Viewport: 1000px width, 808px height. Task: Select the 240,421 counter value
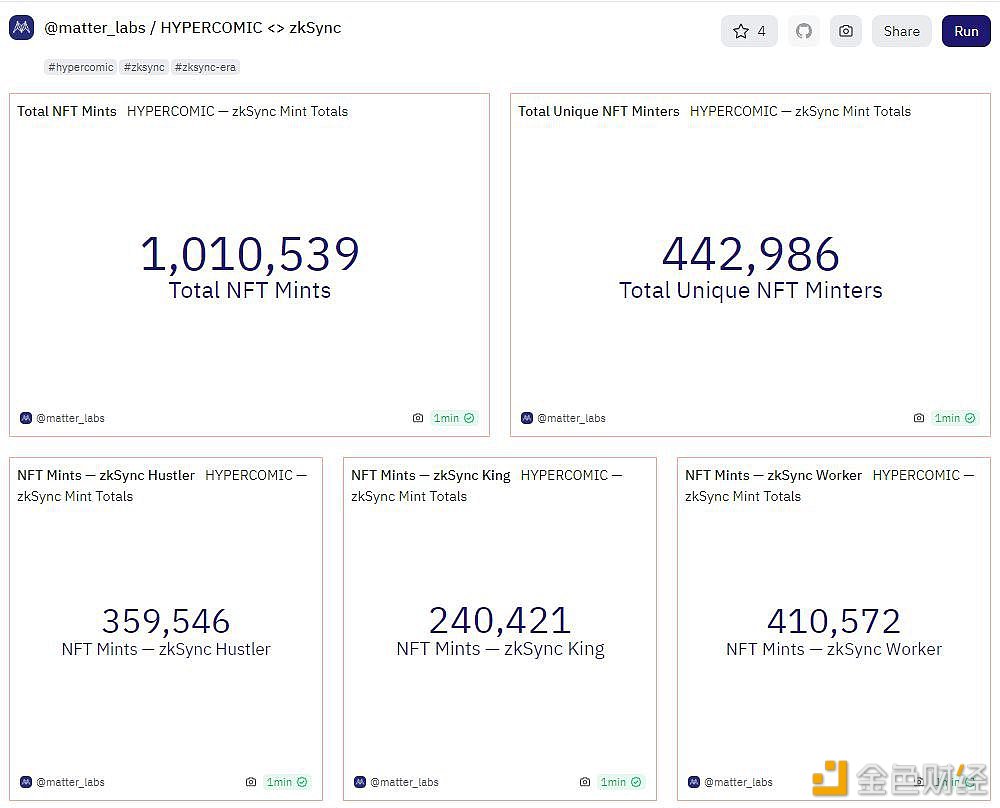point(500,621)
